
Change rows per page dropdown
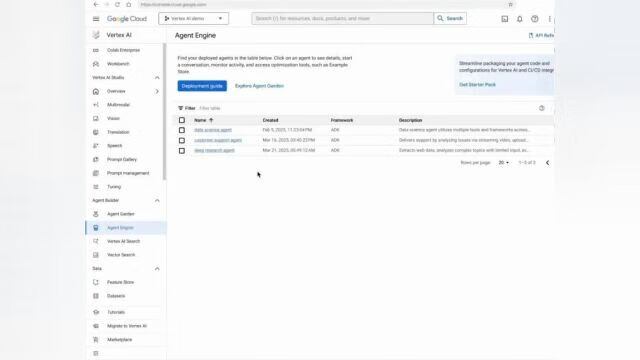point(503,162)
